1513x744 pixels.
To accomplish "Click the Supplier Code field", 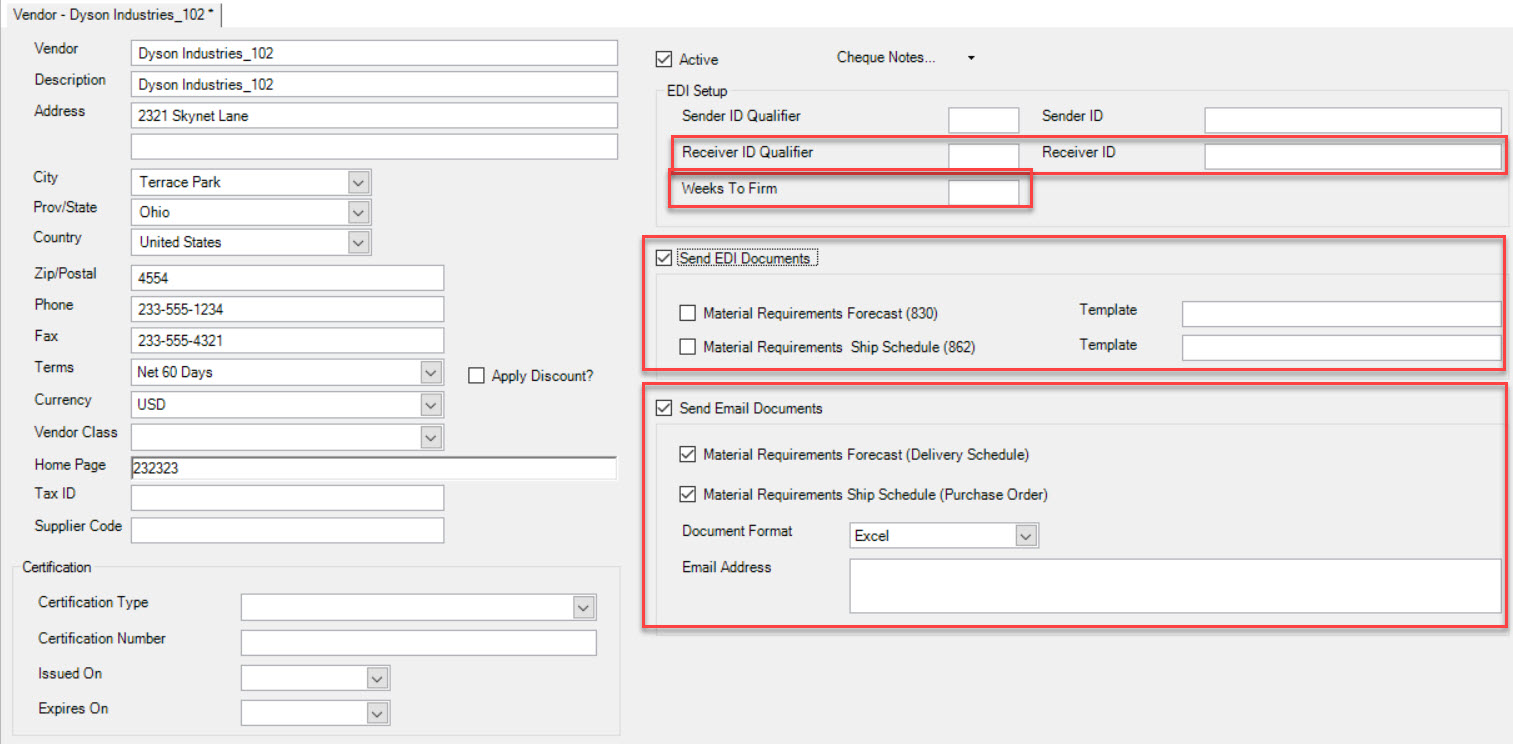I will point(288,530).
